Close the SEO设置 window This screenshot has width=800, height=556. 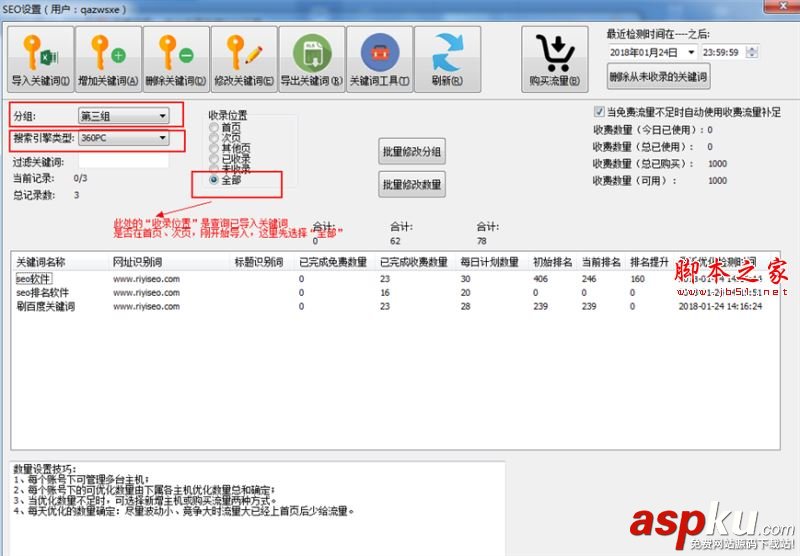pyautogui.click(x=782, y=6)
